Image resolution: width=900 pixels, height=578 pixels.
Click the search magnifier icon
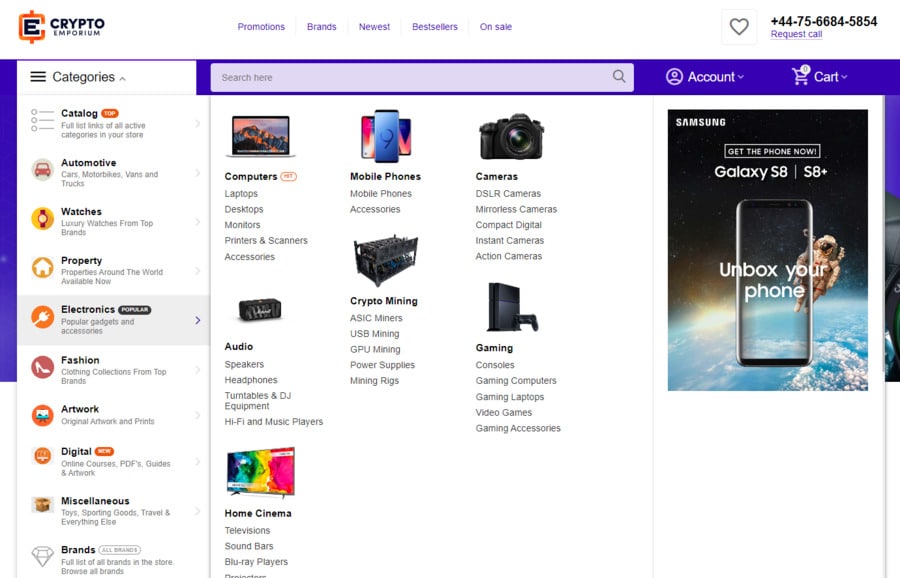click(x=619, y=76)
